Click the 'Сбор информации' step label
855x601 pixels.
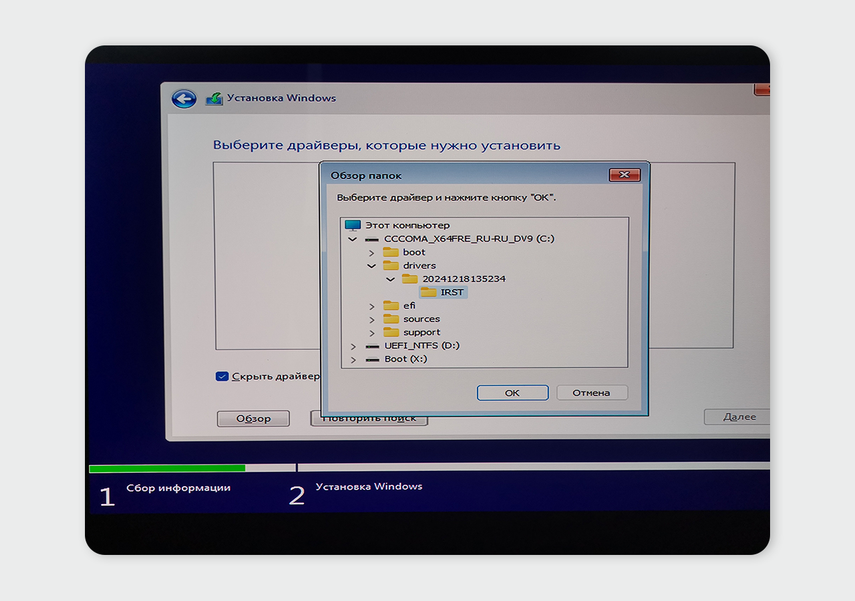click(x=178, y=488)
